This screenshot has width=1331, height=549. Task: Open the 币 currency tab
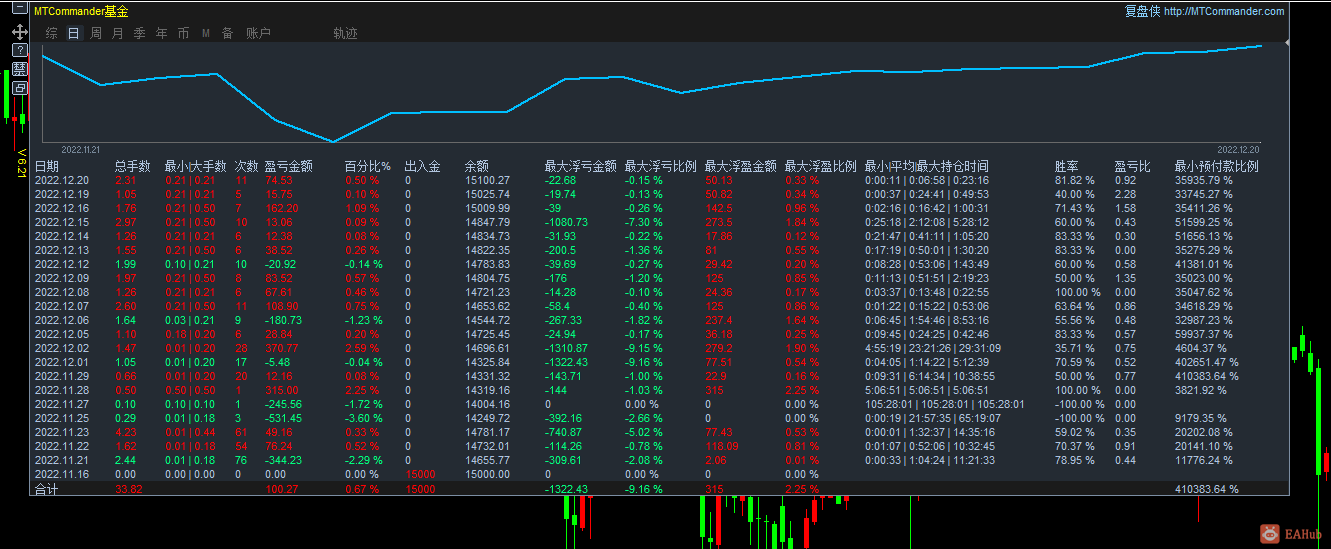click(x=184, y=33)
